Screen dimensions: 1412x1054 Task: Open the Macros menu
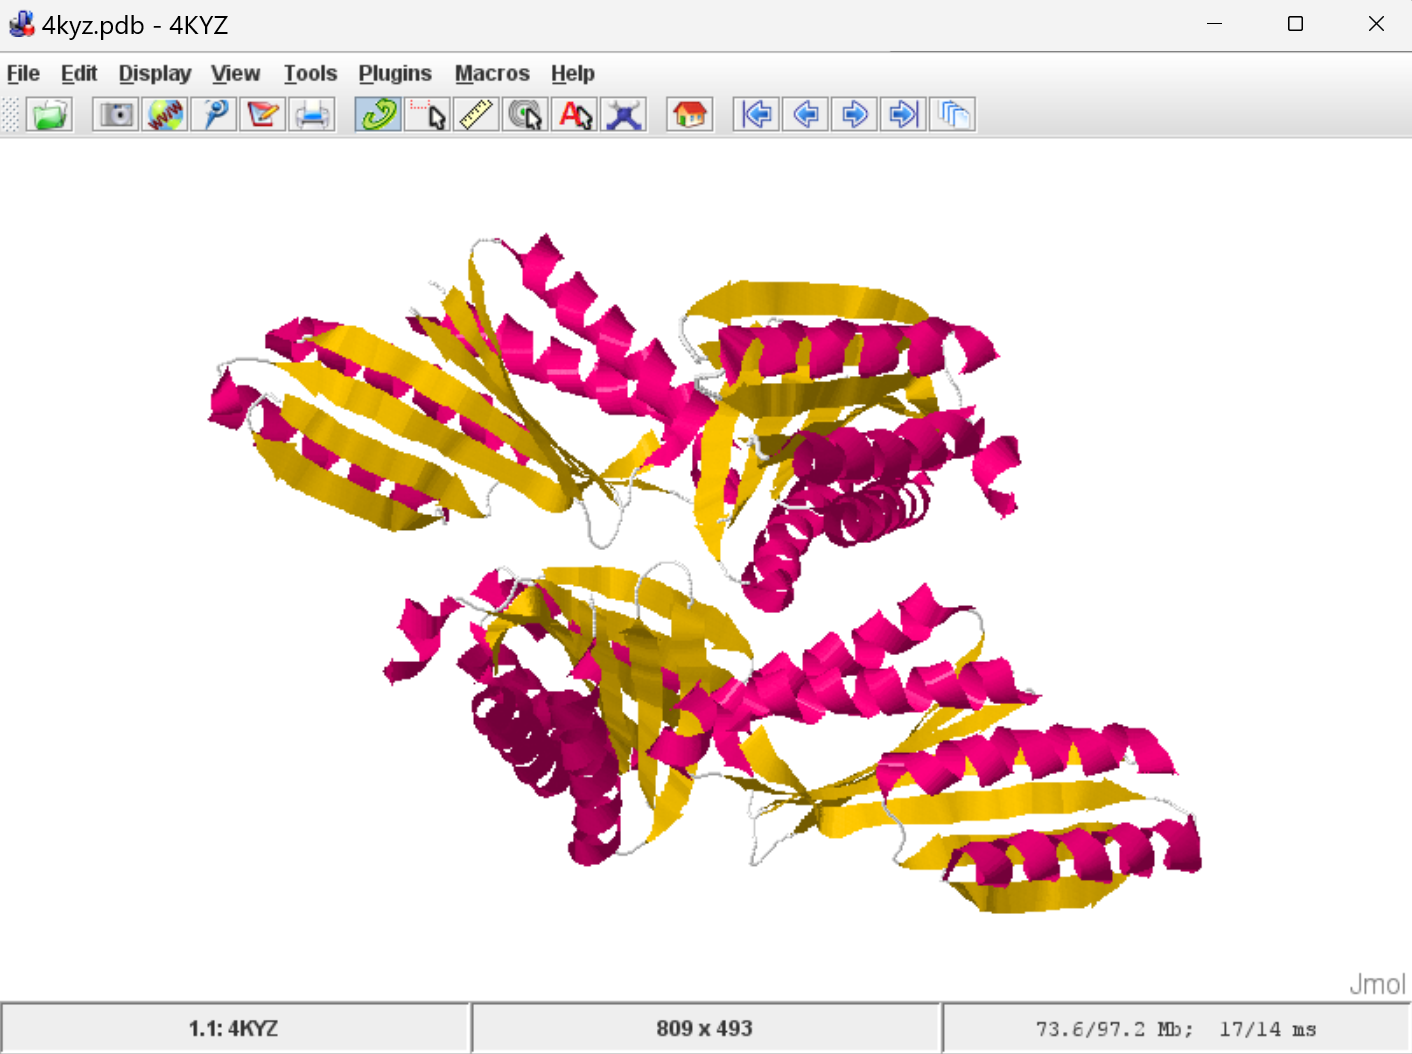coord(492,74)
